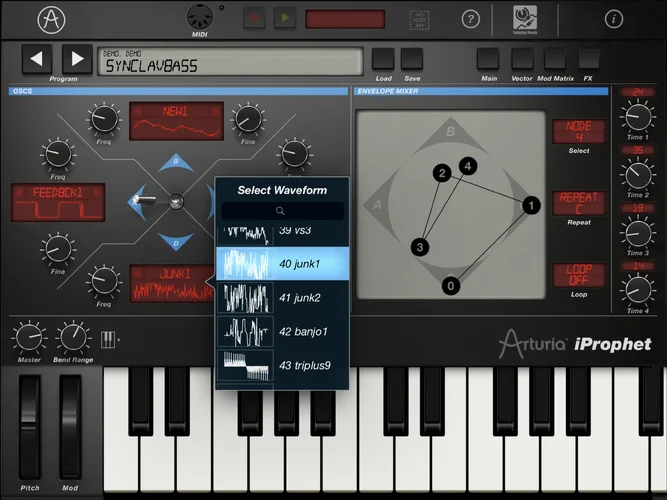
Task: Click the Master volume knob
Action: pos(29,337)
